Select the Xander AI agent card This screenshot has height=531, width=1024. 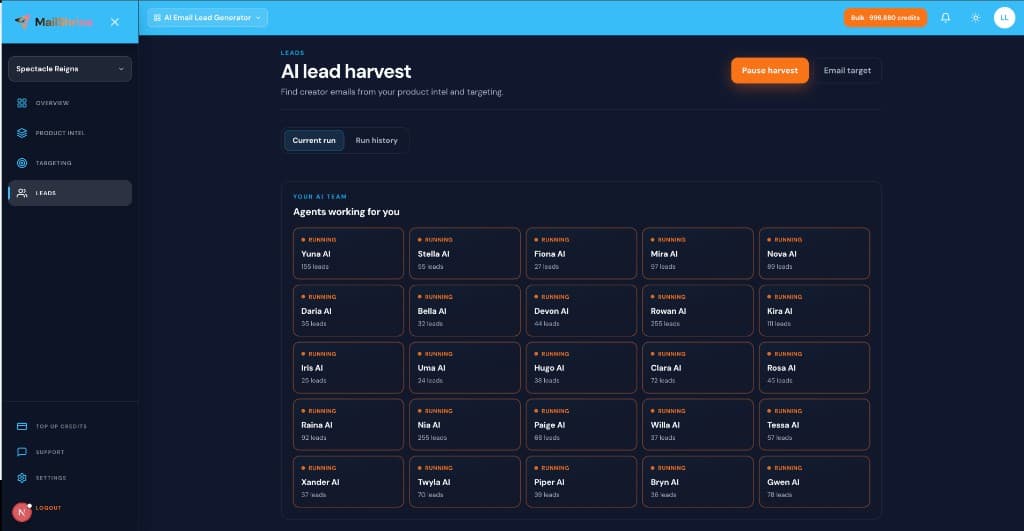point(348,482)
